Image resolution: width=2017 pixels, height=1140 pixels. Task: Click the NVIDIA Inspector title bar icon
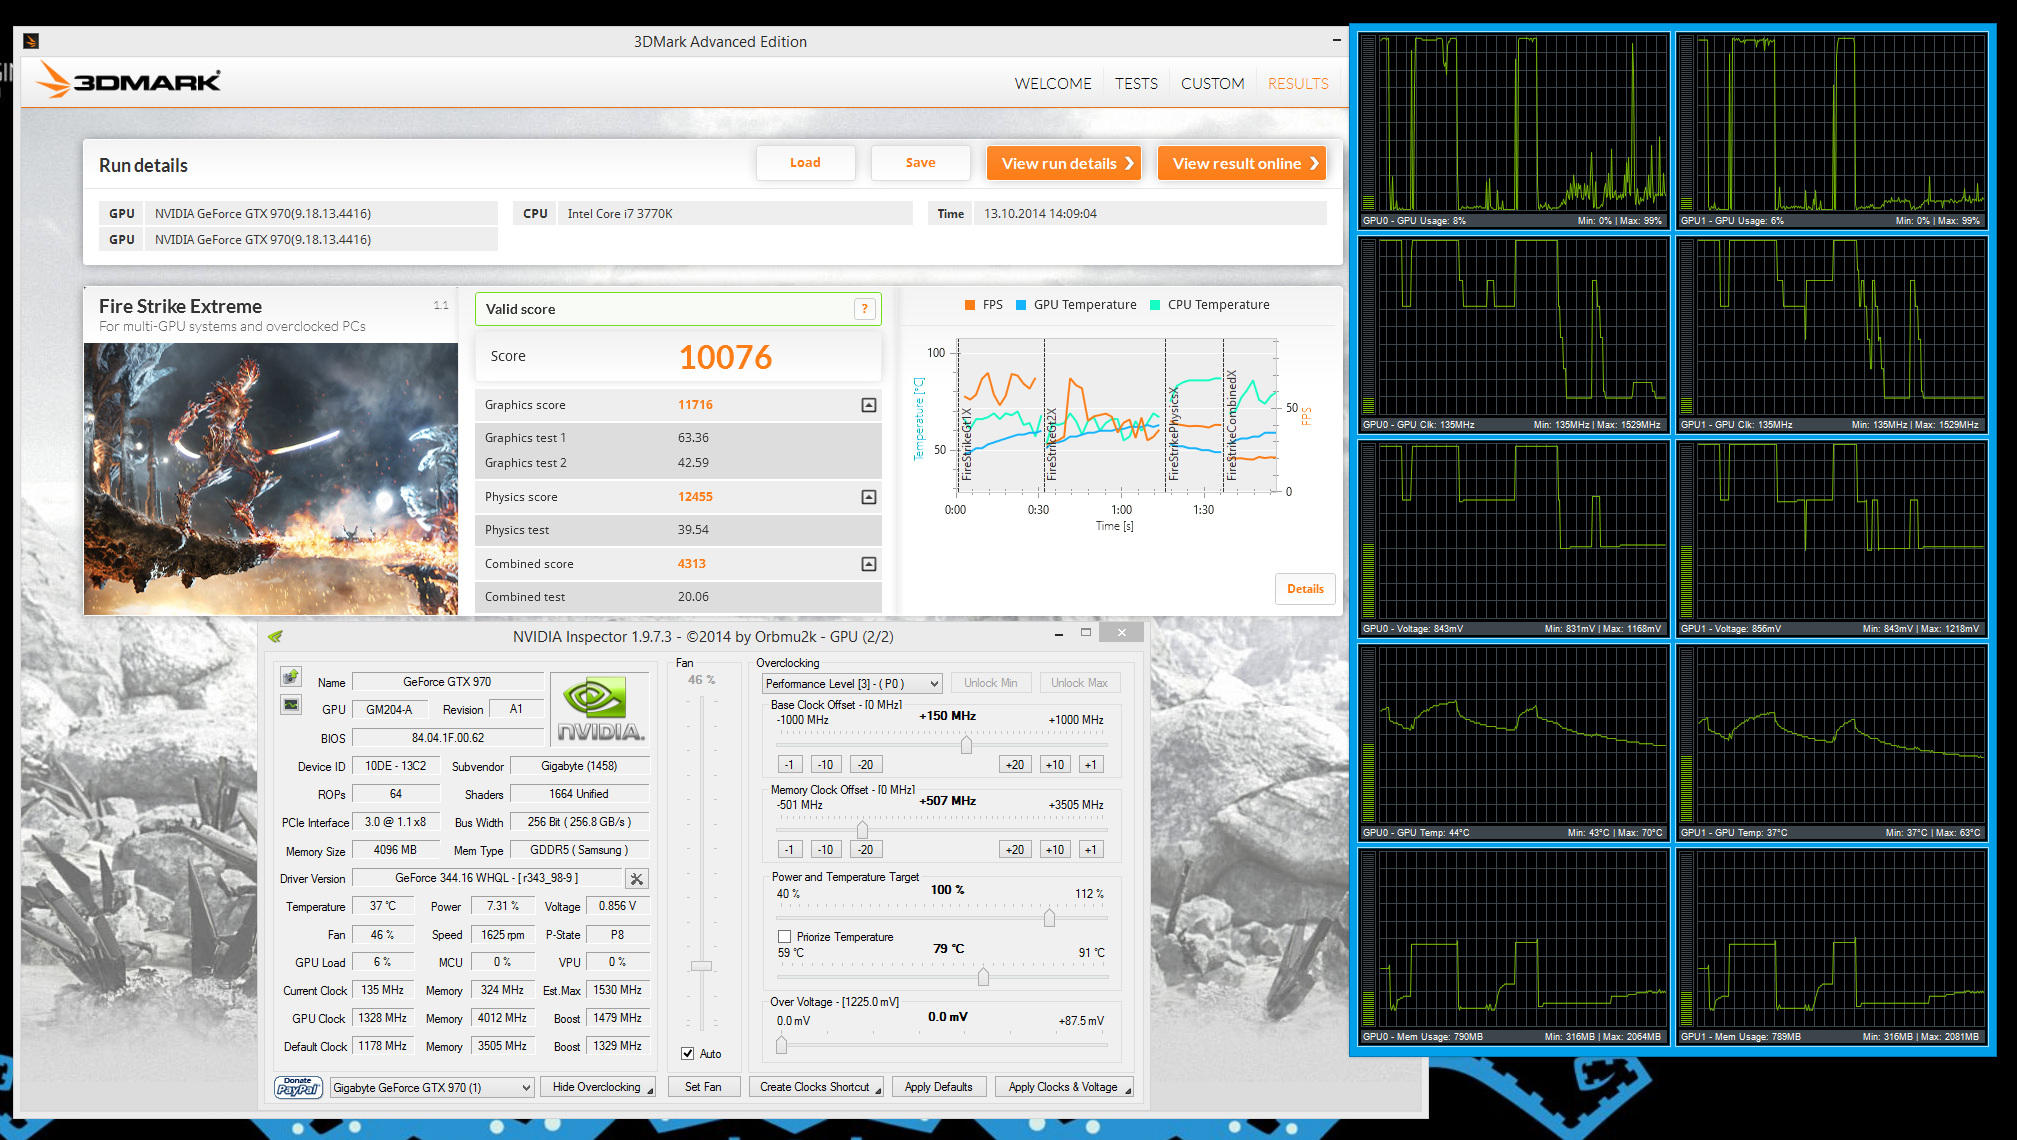[x=276, y=636]
